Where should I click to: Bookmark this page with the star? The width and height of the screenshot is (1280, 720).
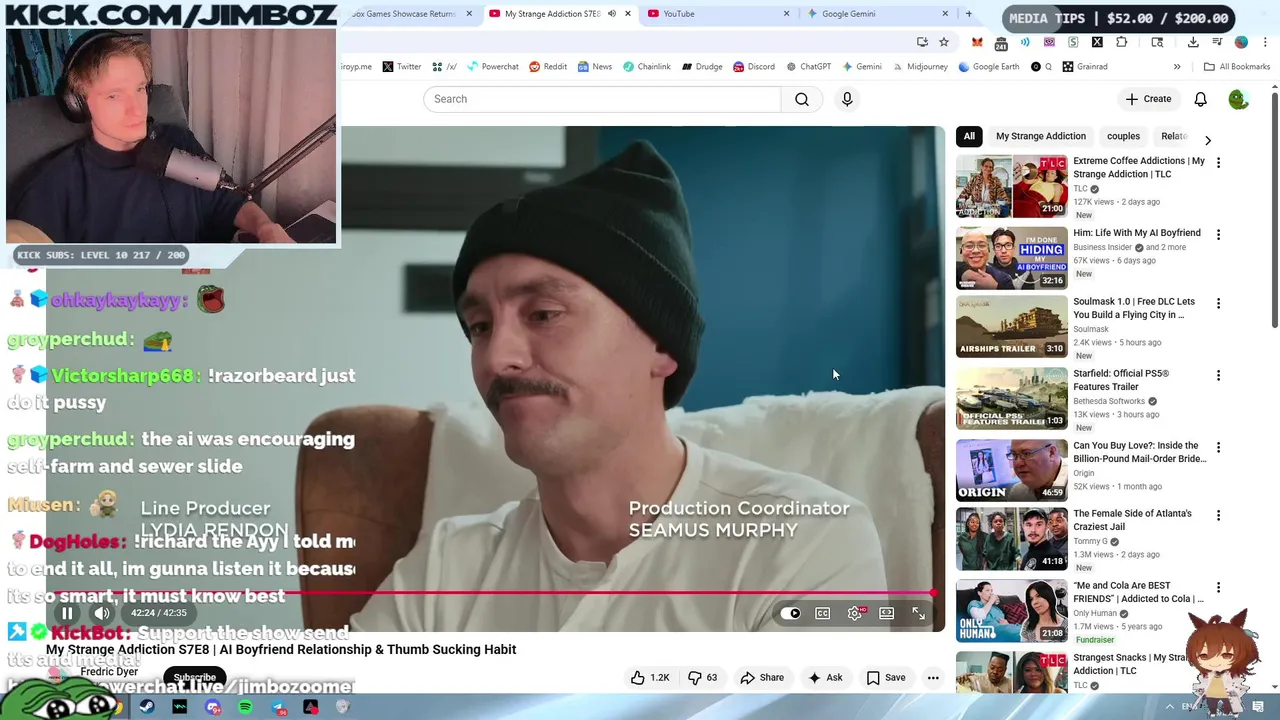click(943, 42)
